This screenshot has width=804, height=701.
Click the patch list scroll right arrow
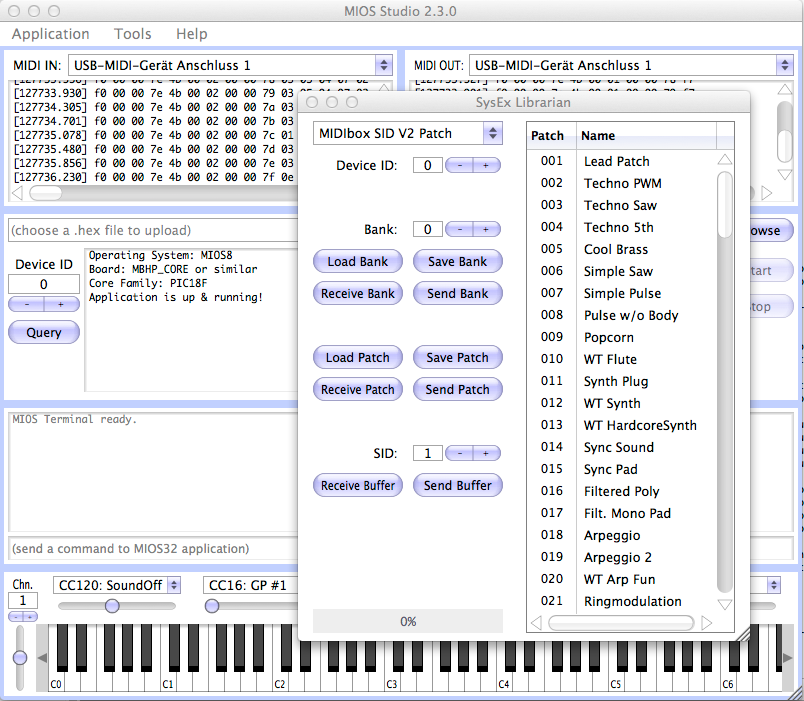click(707, 623)
